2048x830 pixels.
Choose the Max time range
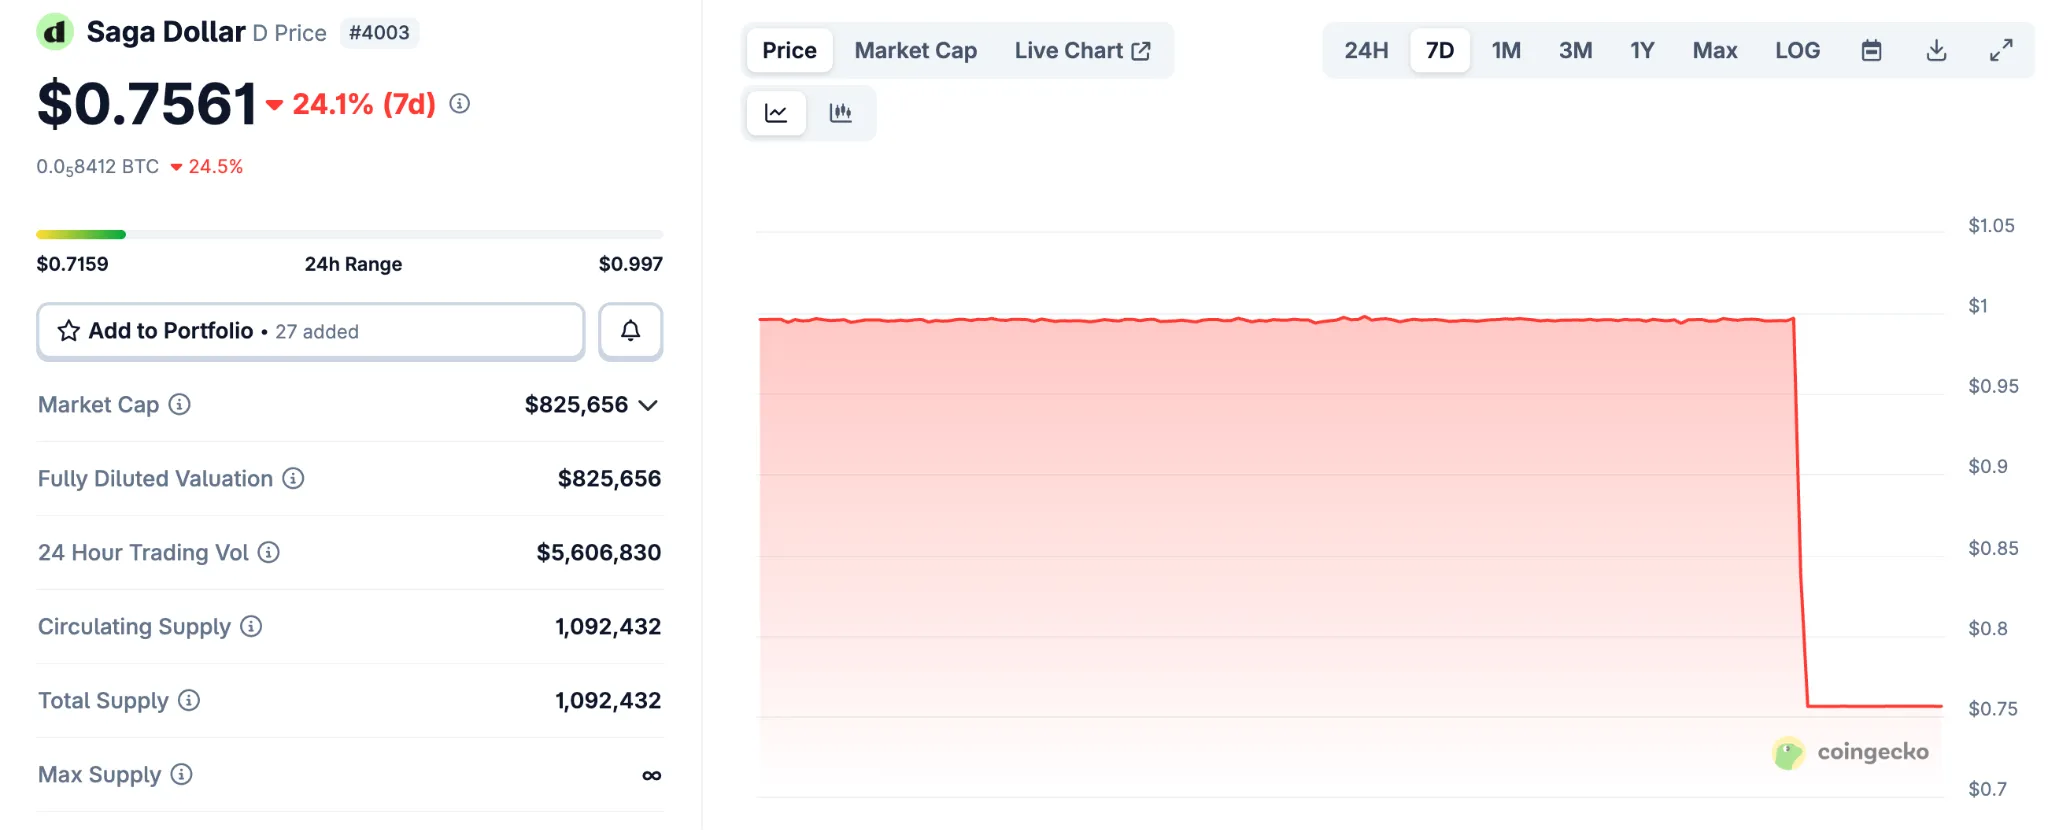click(1714, 51)
